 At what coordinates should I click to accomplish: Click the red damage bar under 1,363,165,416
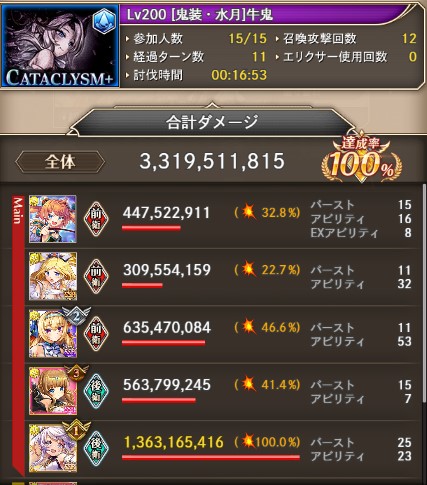click(211, 458)
